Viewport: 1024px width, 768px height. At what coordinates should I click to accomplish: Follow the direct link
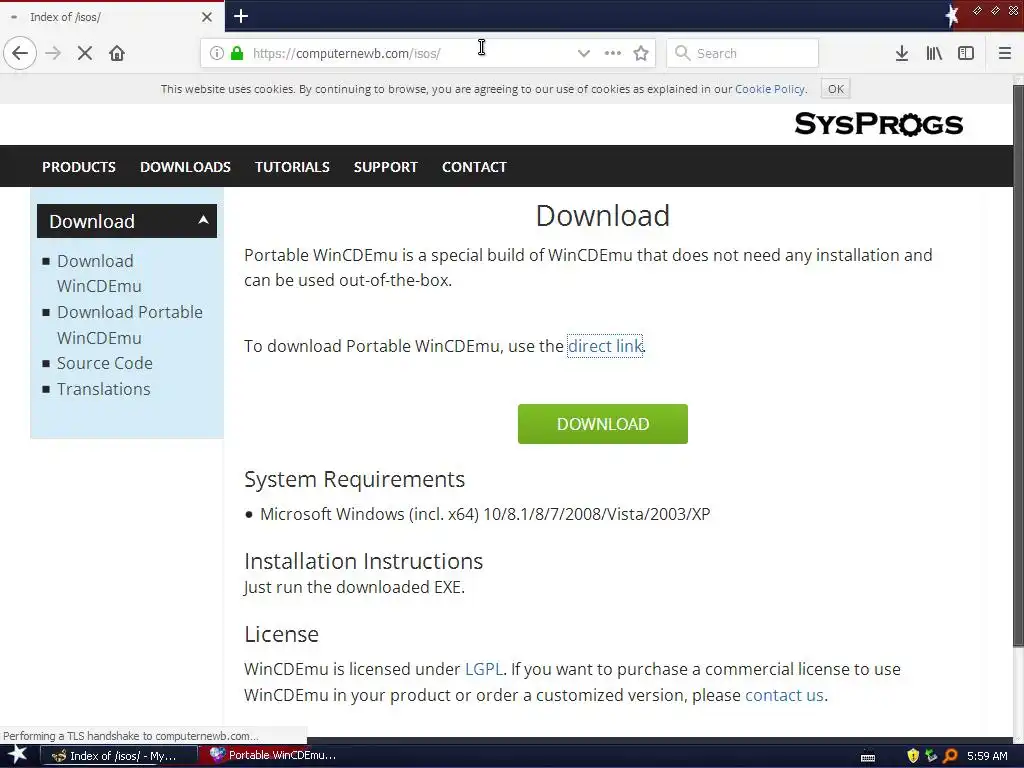605,345
